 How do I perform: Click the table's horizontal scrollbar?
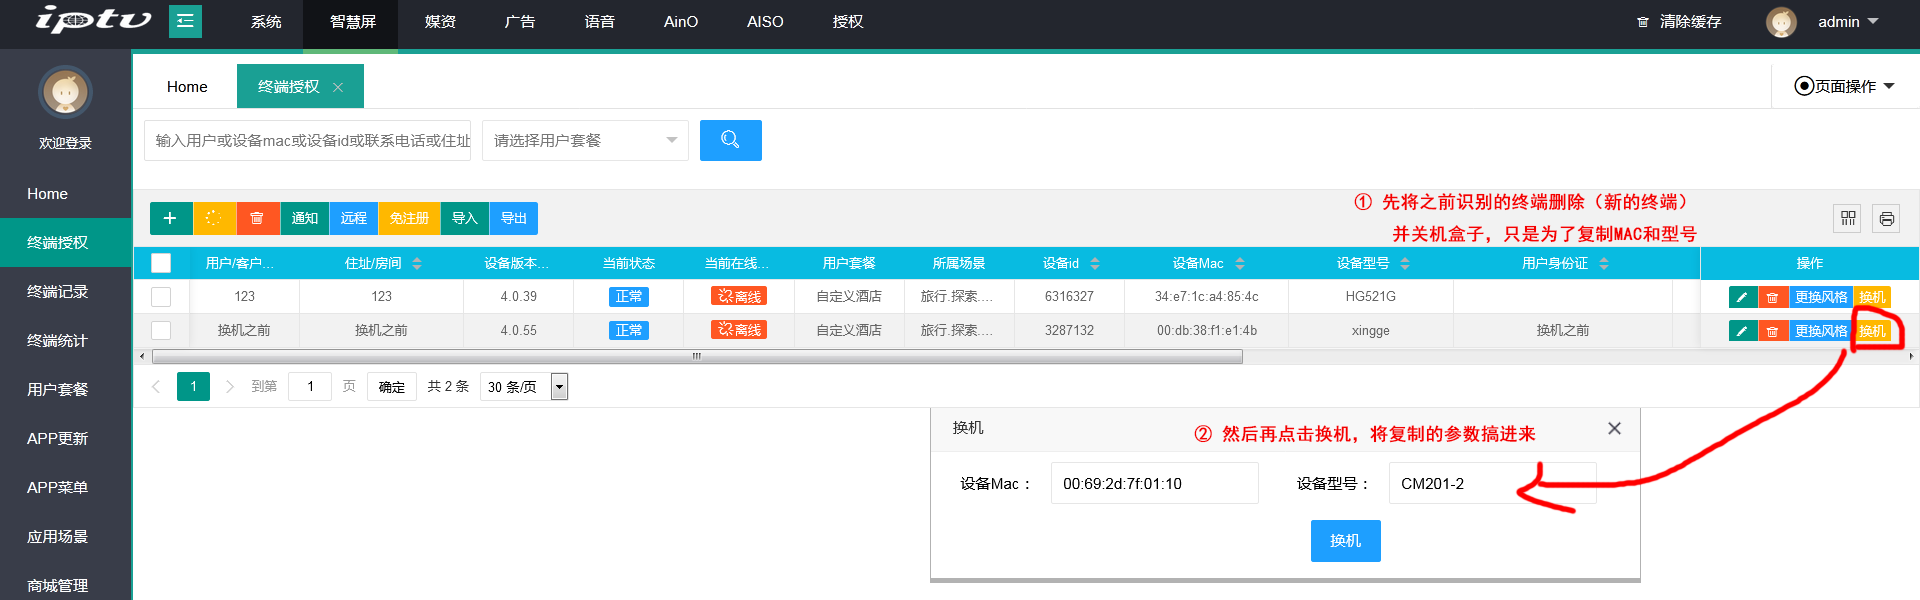click(x=697, y=356)
